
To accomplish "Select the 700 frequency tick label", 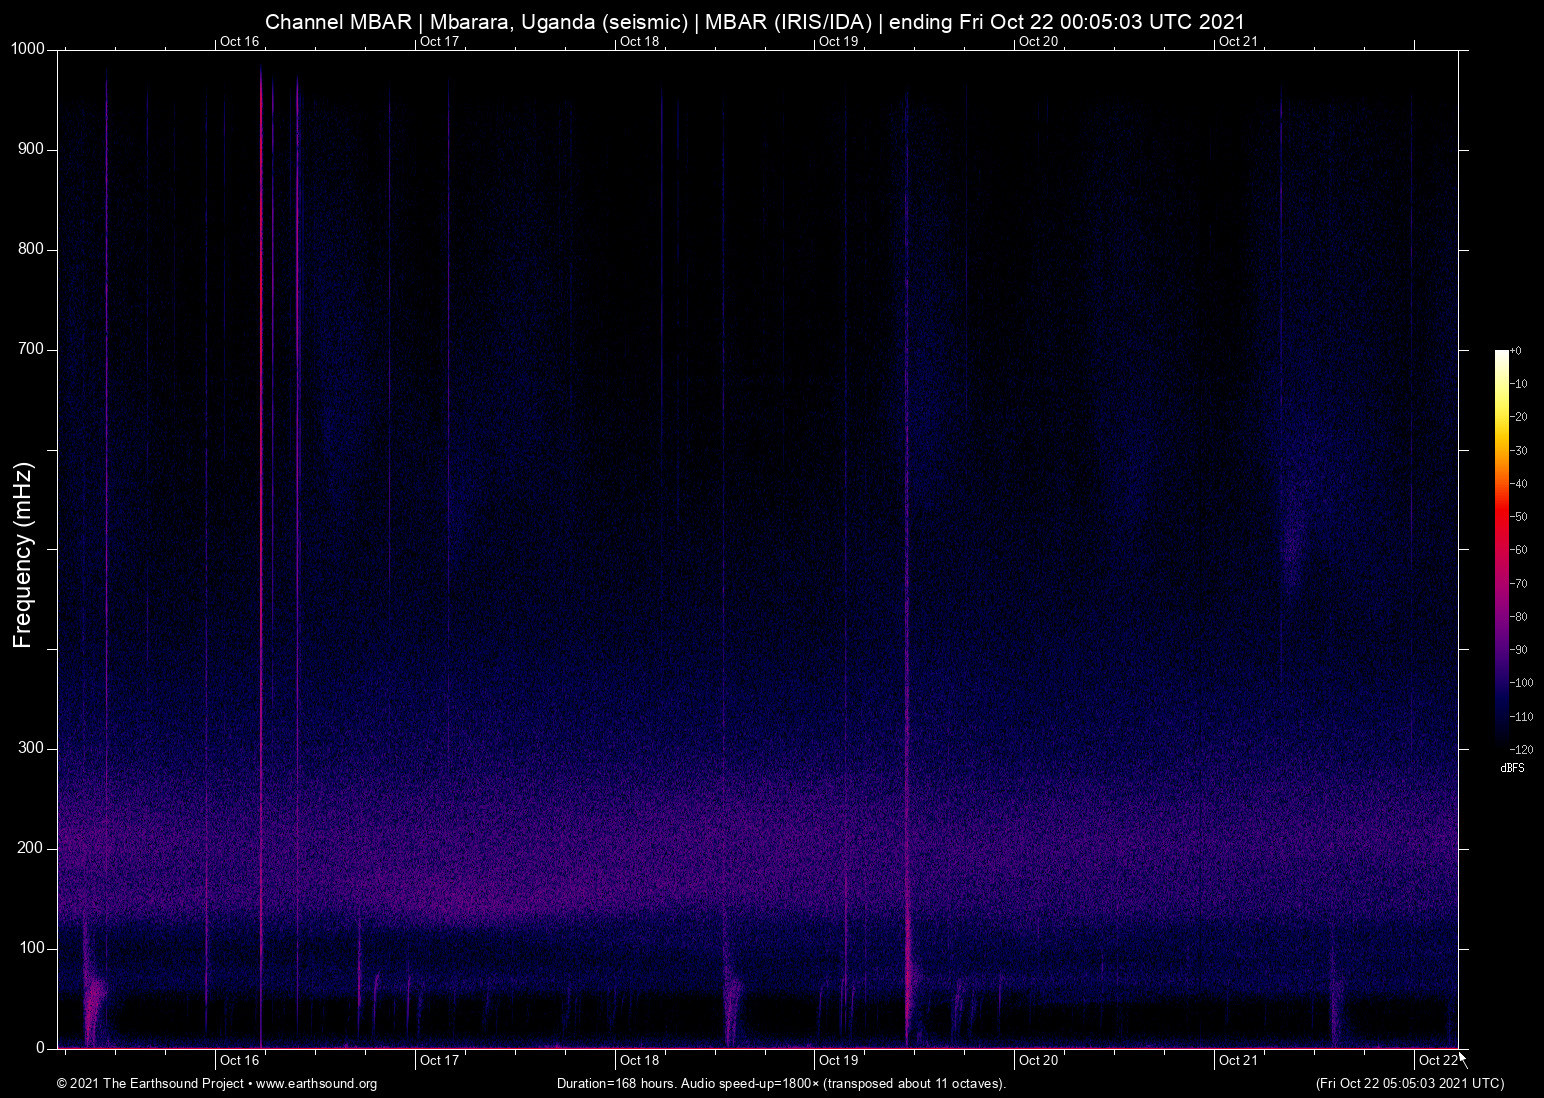I will point(32,349).
